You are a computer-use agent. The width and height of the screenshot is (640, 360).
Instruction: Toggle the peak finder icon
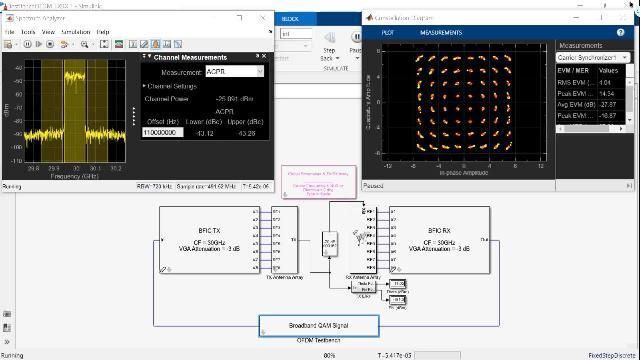[144, 44]
